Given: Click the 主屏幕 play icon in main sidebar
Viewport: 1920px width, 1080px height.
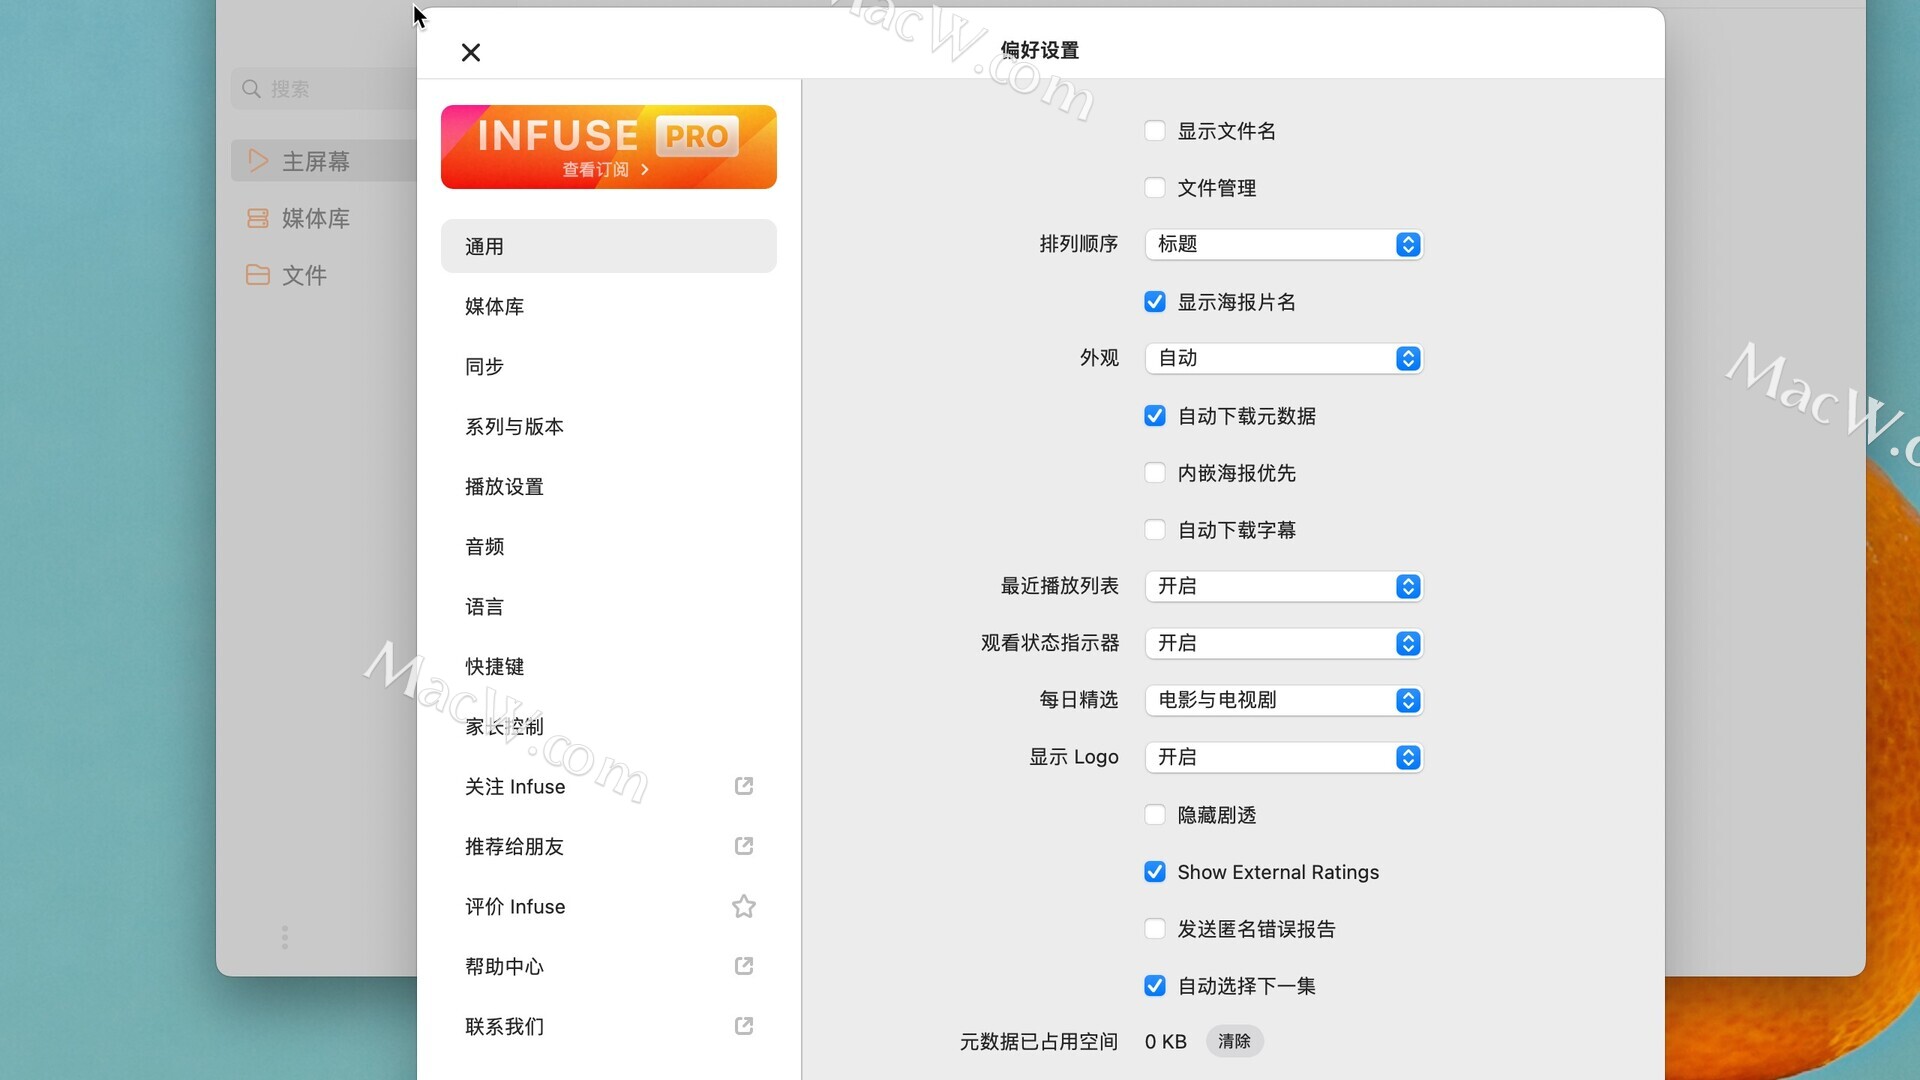Looking at the screenshot, I should [x=258, y=161].
